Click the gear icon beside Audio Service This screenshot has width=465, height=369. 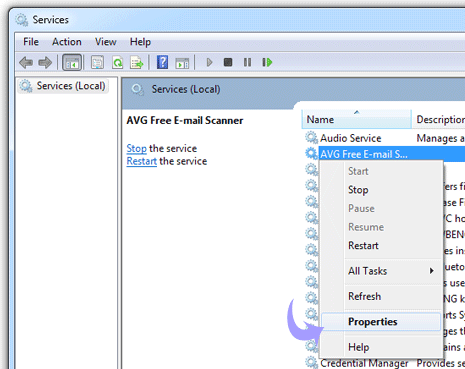pyautogui.click(x=311, y=138)
